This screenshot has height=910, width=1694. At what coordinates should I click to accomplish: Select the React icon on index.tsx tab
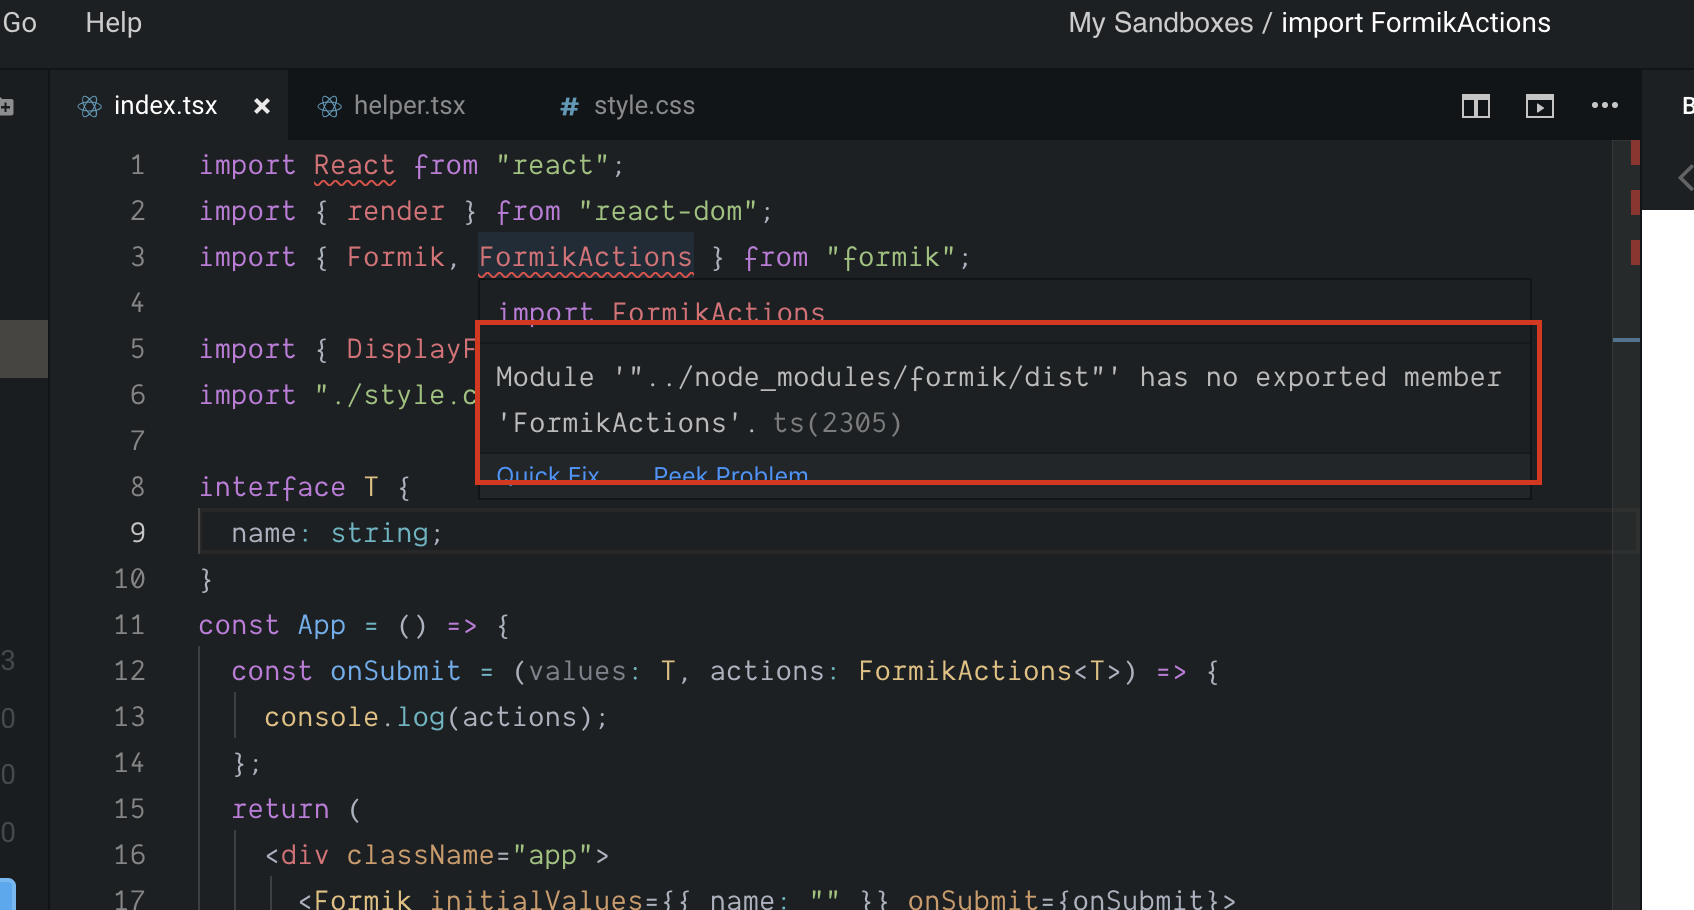tap(88, 105)
